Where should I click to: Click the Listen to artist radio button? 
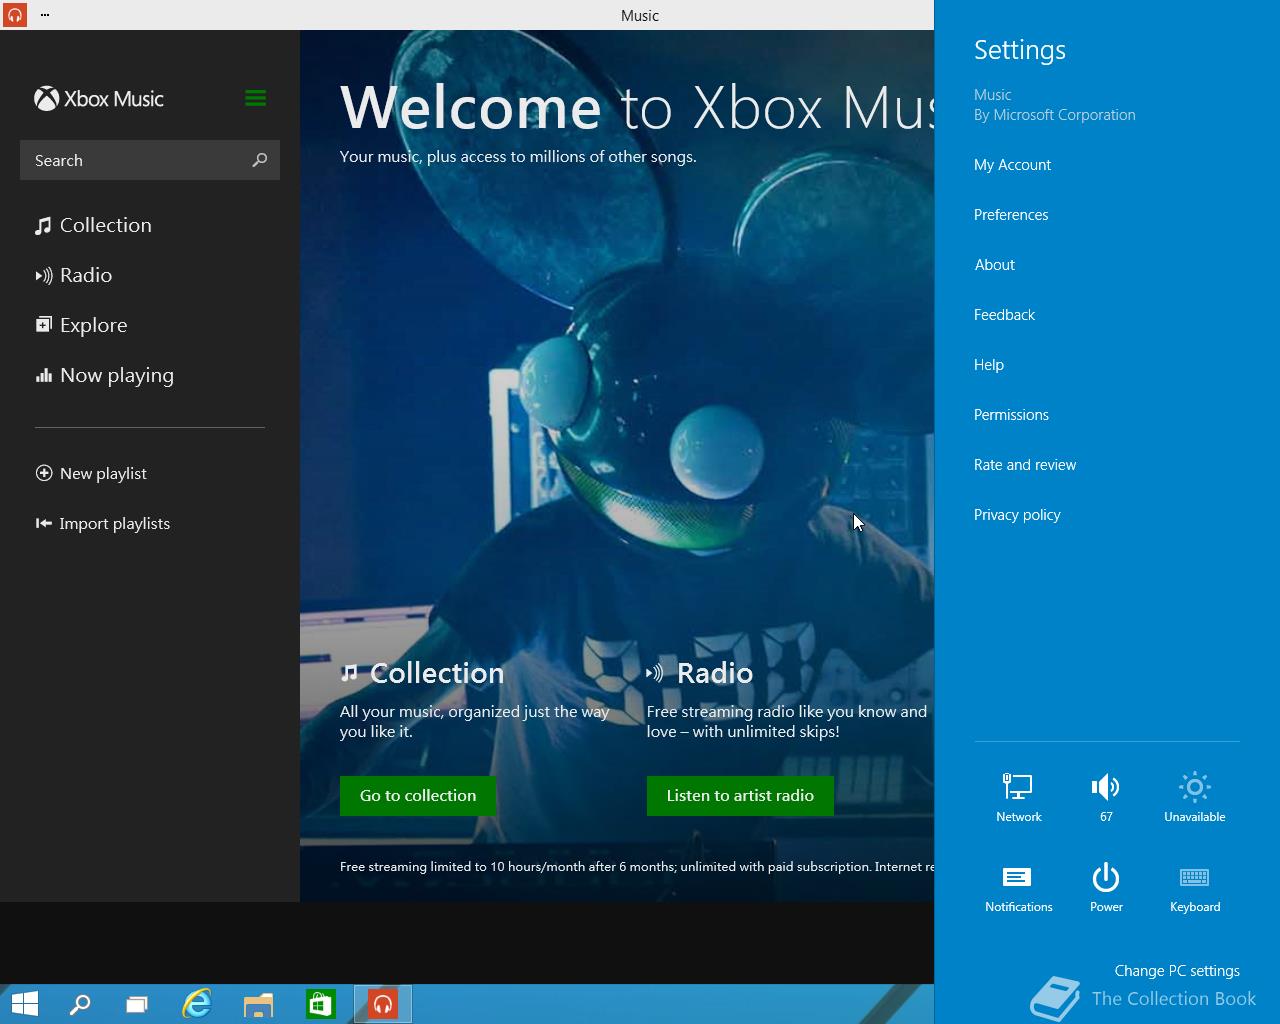click(740, 796)
